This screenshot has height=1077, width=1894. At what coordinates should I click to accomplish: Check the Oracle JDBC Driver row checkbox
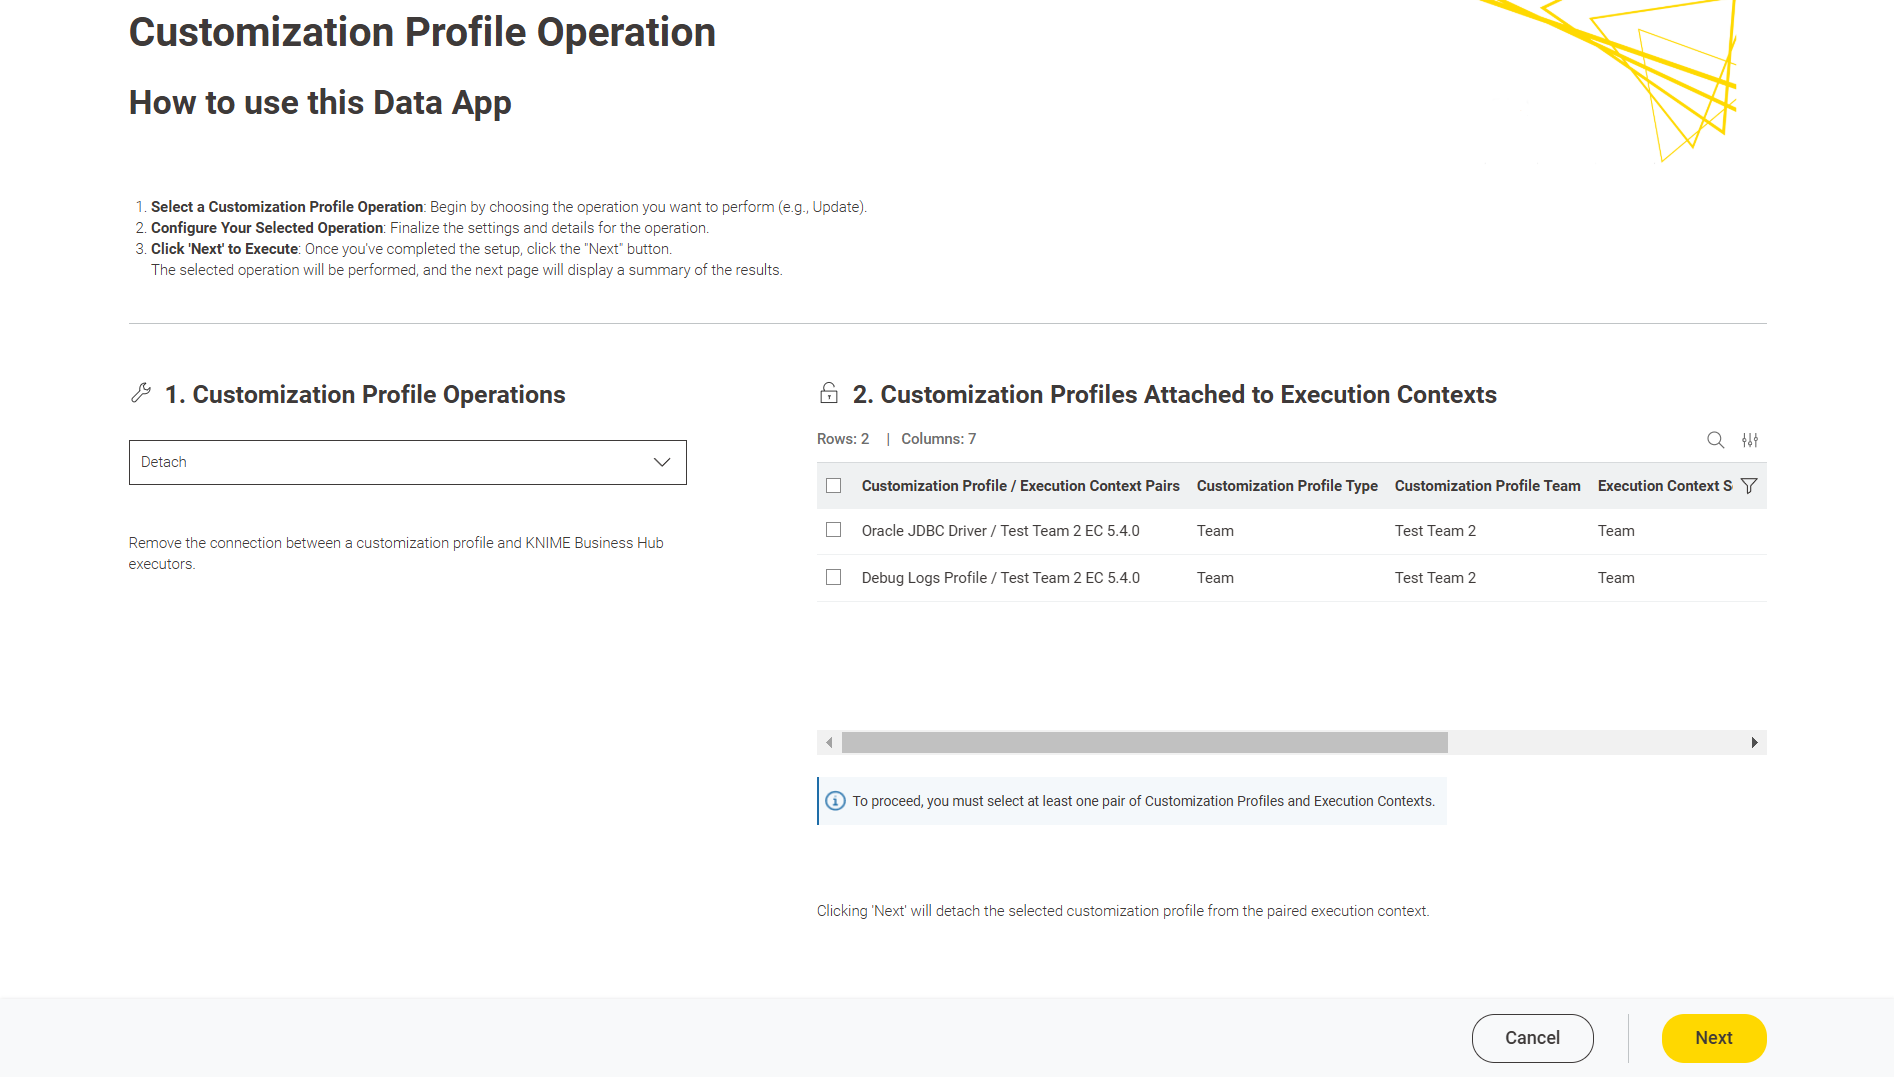[x=834, y=530]
